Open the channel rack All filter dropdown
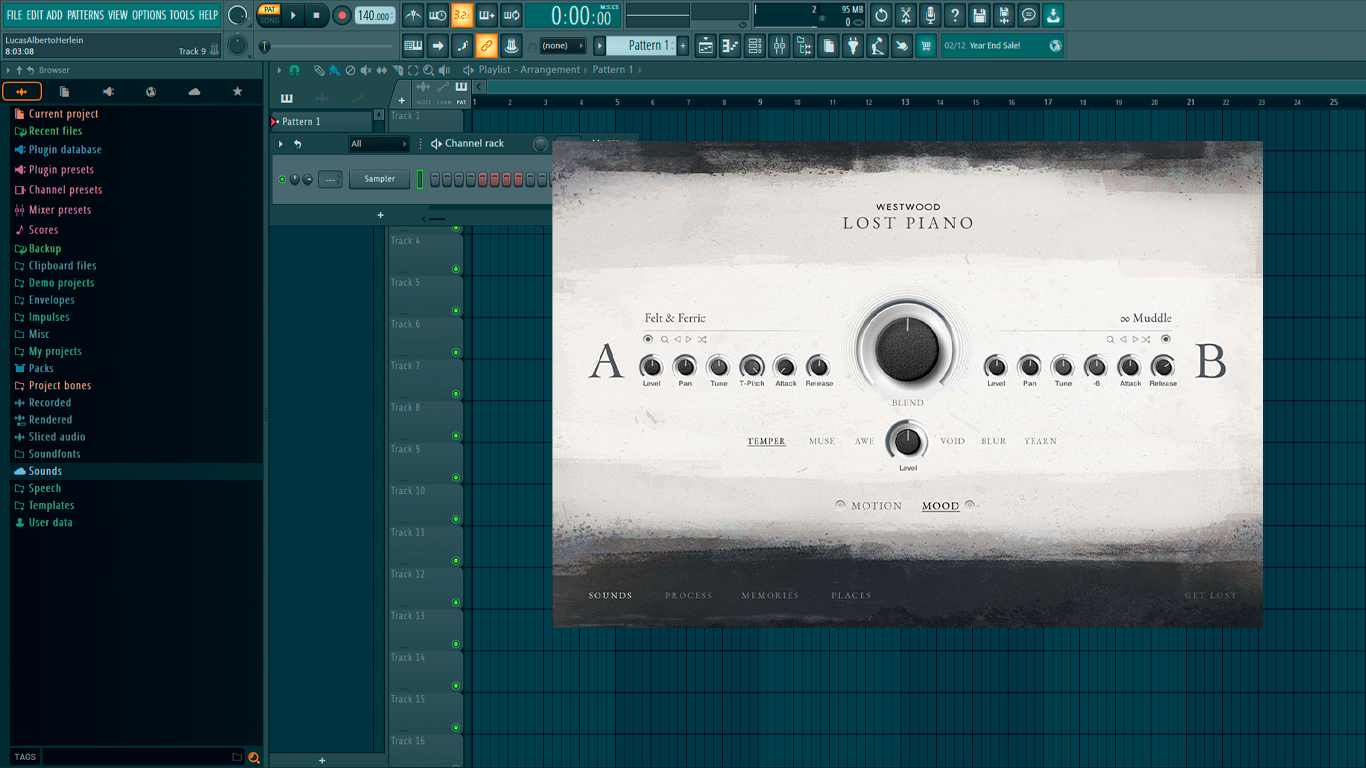1366x768 pixels. (378, 144)
